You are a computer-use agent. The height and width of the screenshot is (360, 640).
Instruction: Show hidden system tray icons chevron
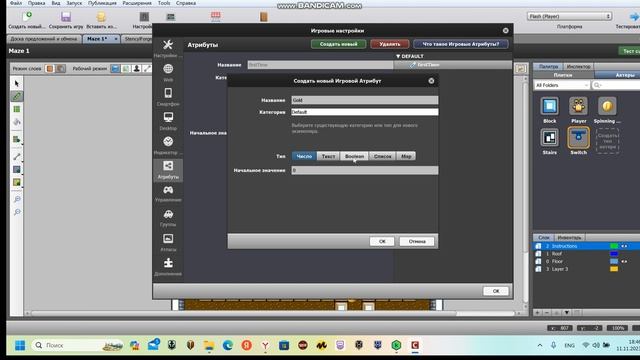click(x=540, y=345)
